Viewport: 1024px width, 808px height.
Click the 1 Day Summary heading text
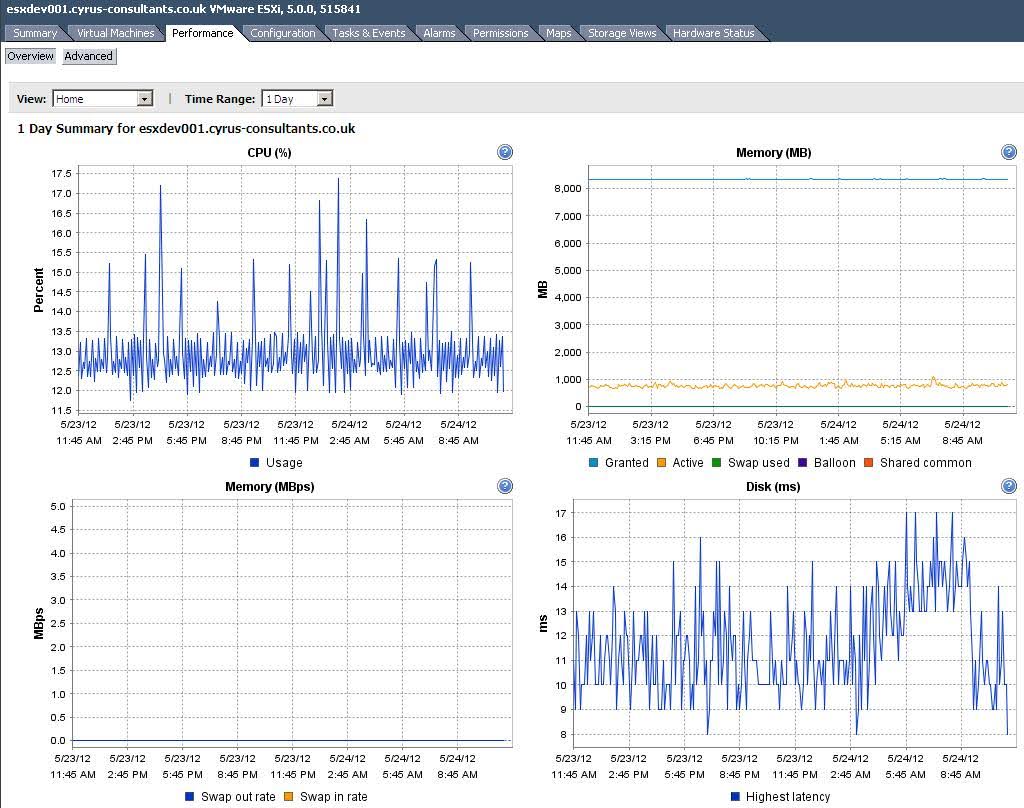pyautogui.click(x=186, y=128)
